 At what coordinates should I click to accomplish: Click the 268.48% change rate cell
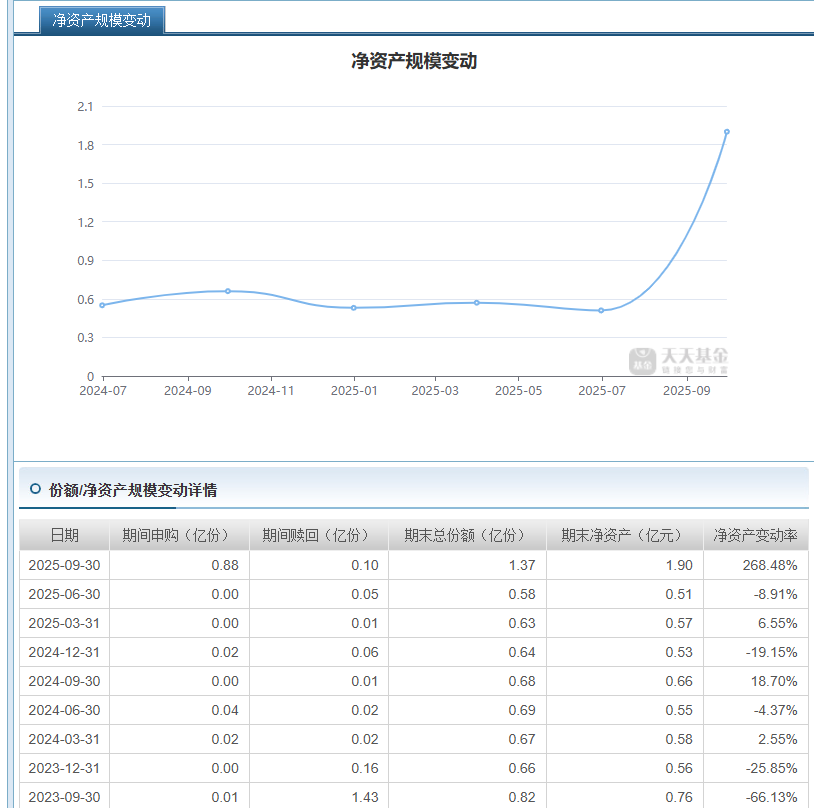tap(755, 565)
